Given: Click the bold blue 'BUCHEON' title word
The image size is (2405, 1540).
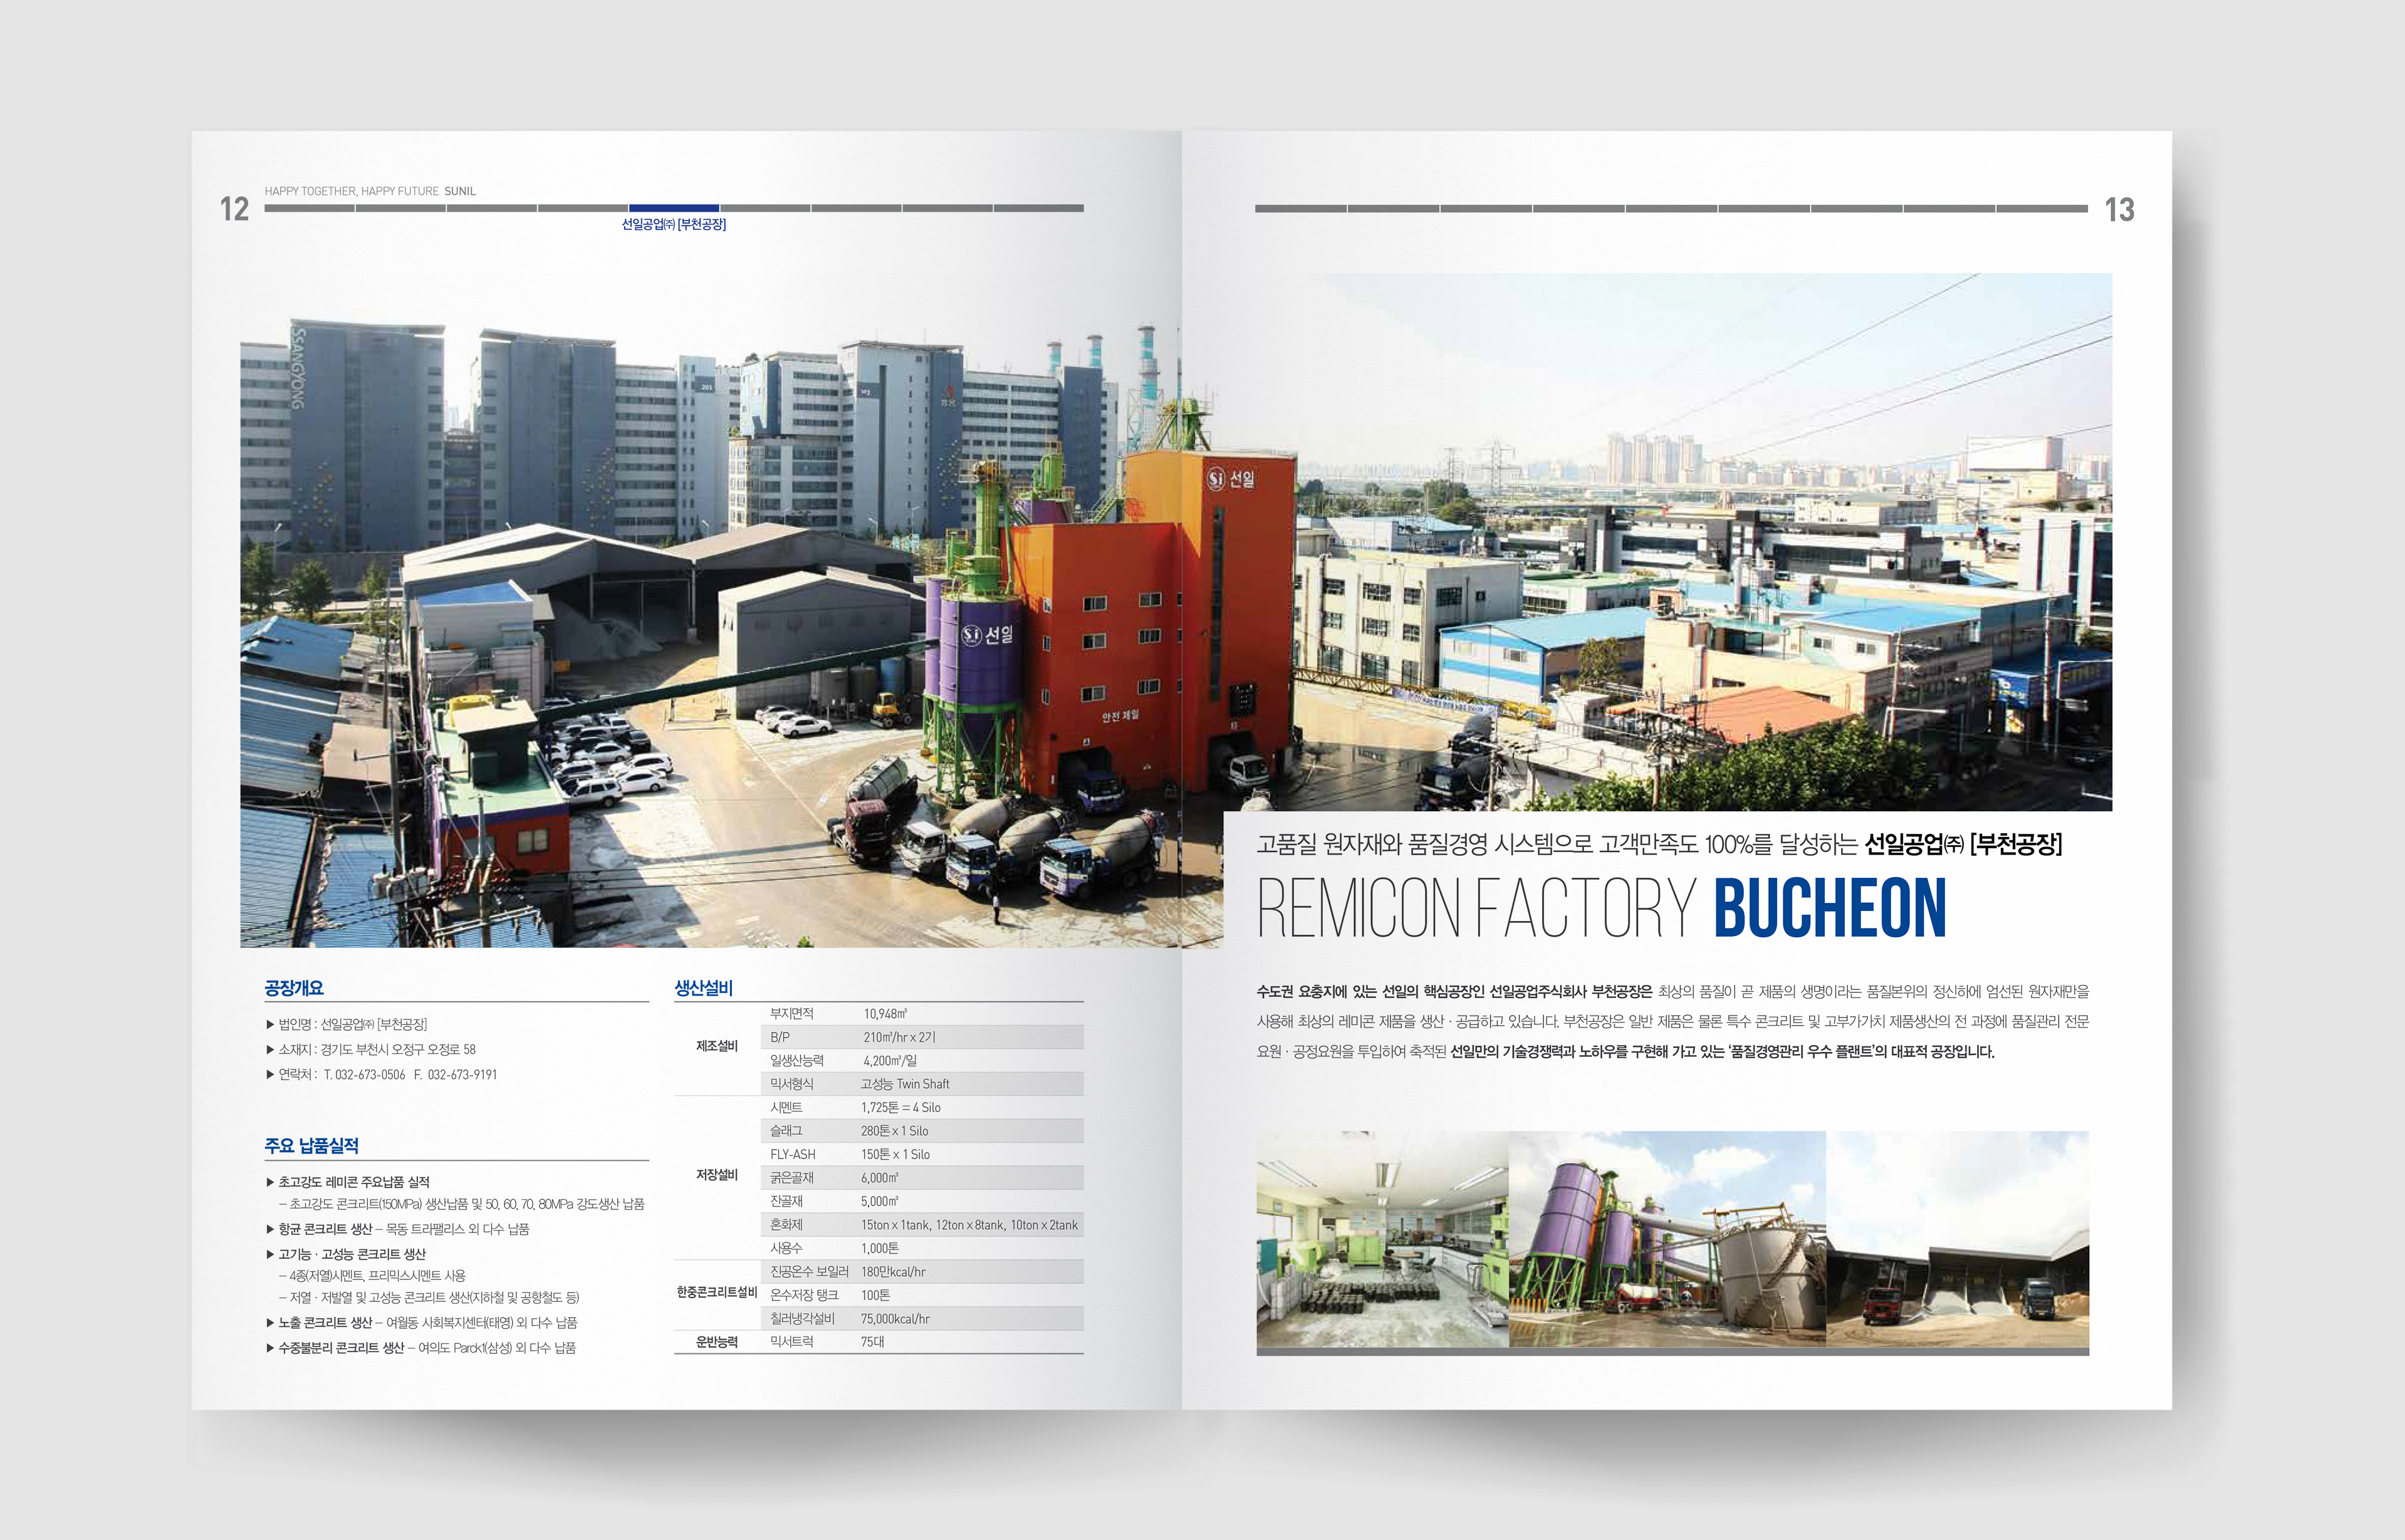Looking at the screenshot, I should coord(1830,908).
